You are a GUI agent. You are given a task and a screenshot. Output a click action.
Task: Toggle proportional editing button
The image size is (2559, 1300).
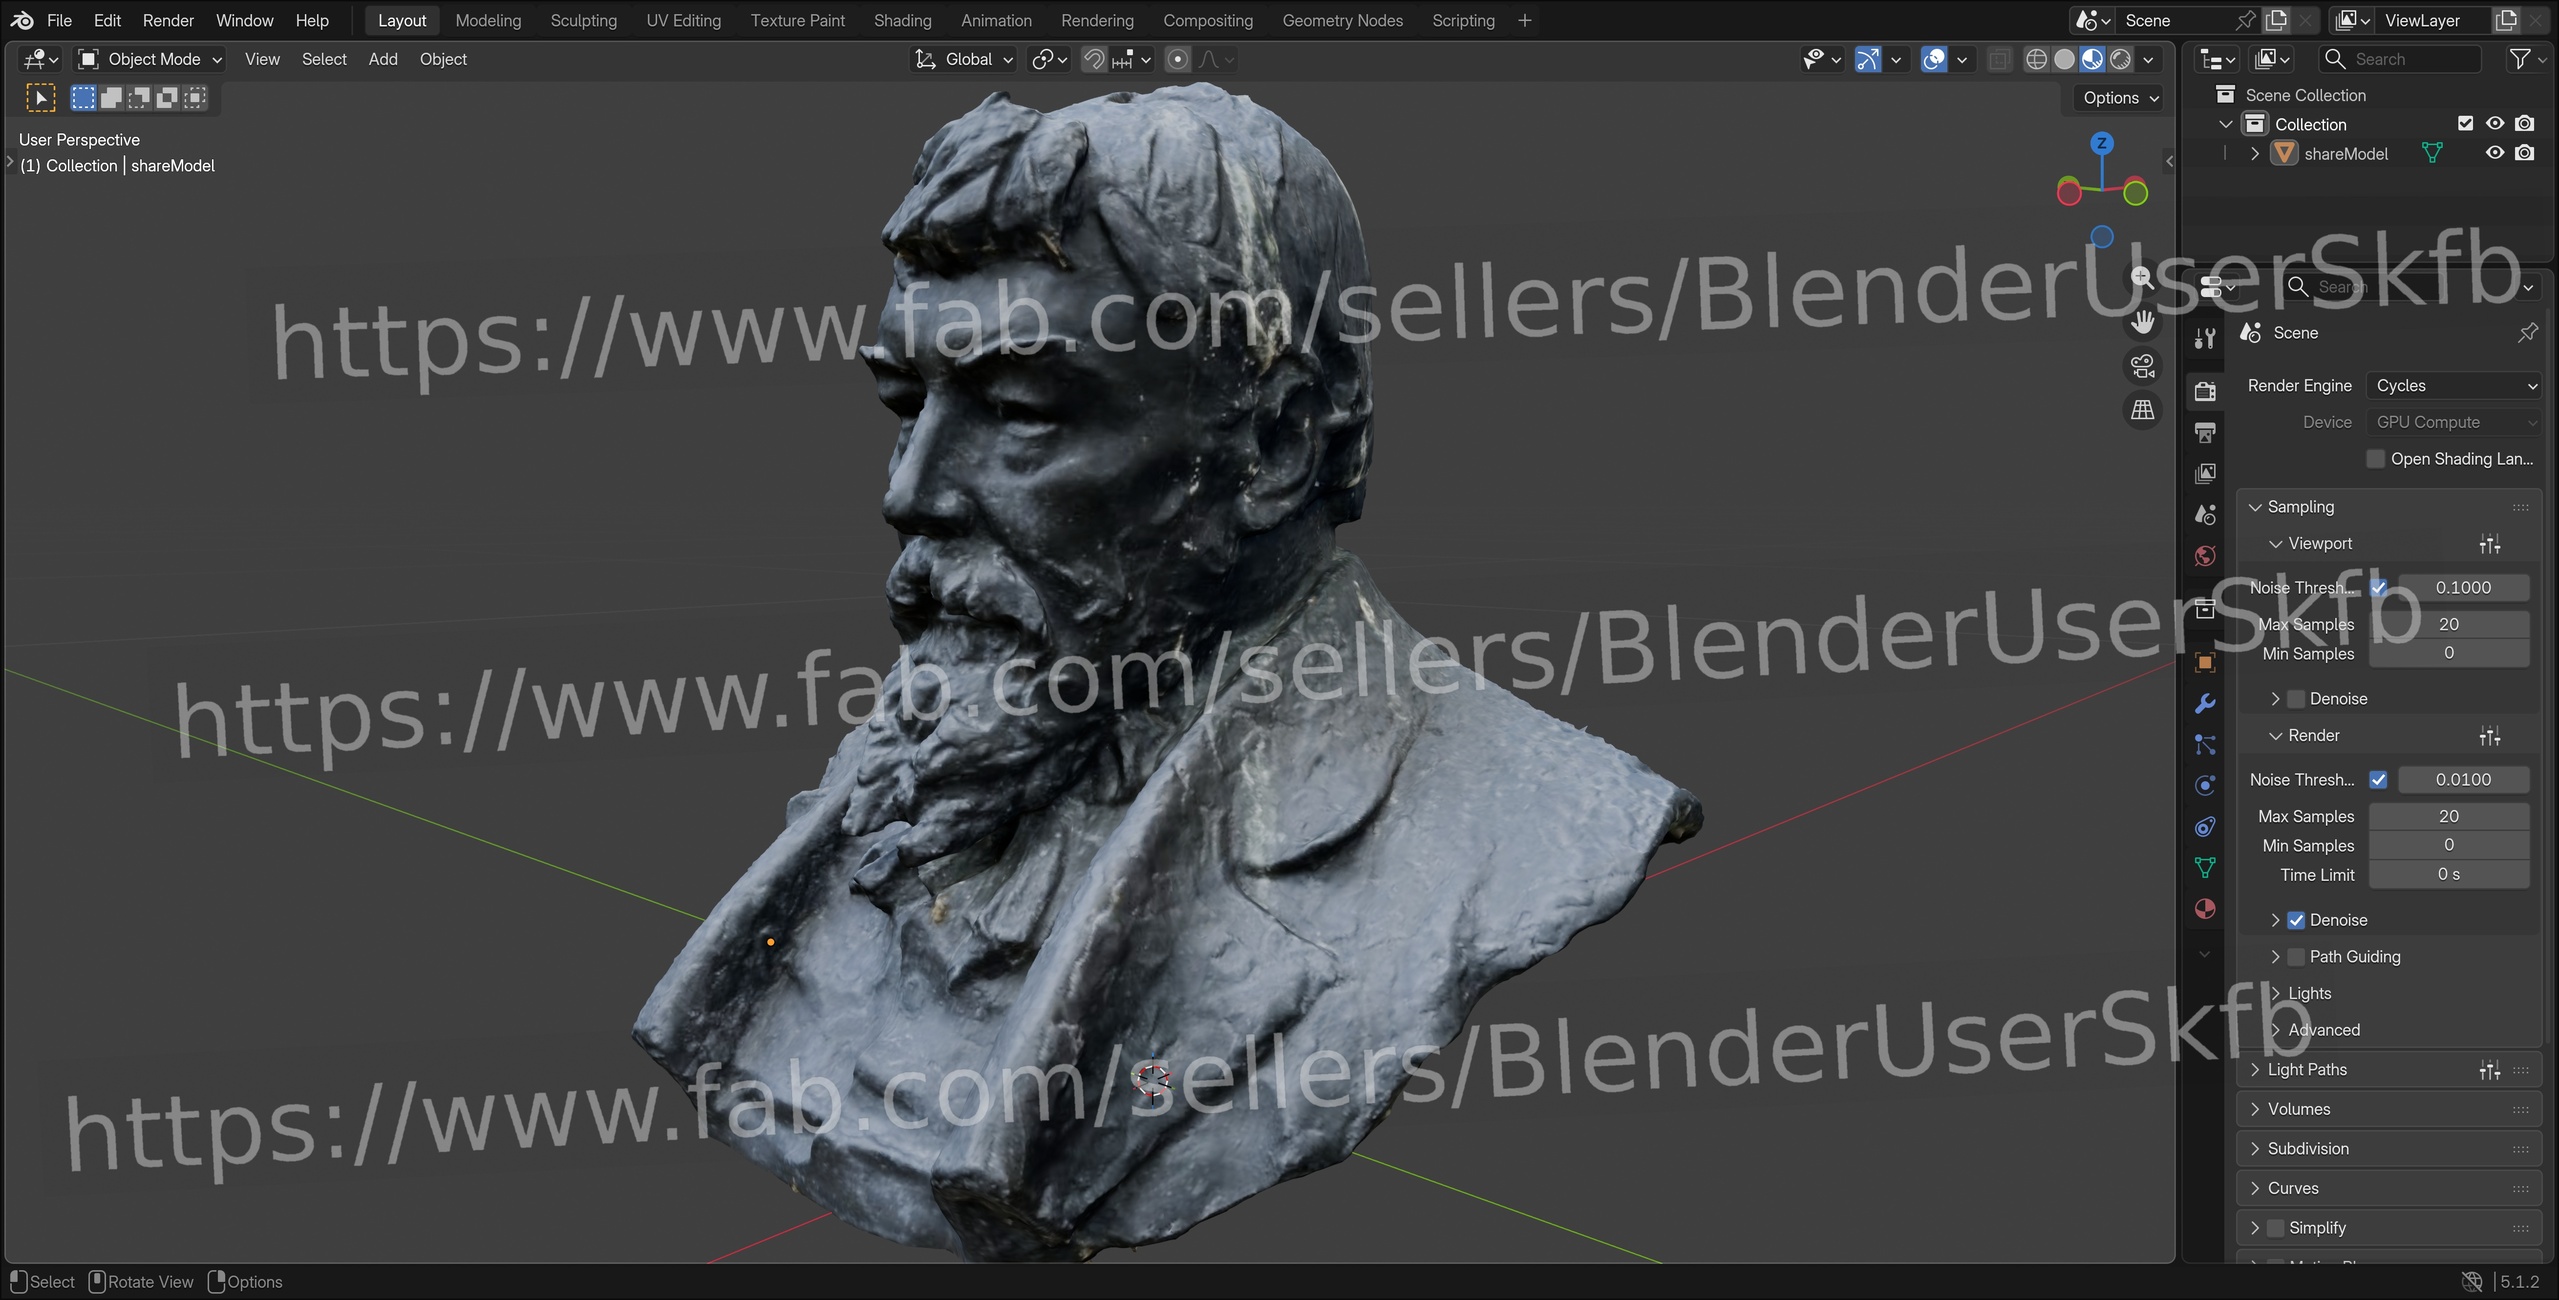pos(1178,59)
